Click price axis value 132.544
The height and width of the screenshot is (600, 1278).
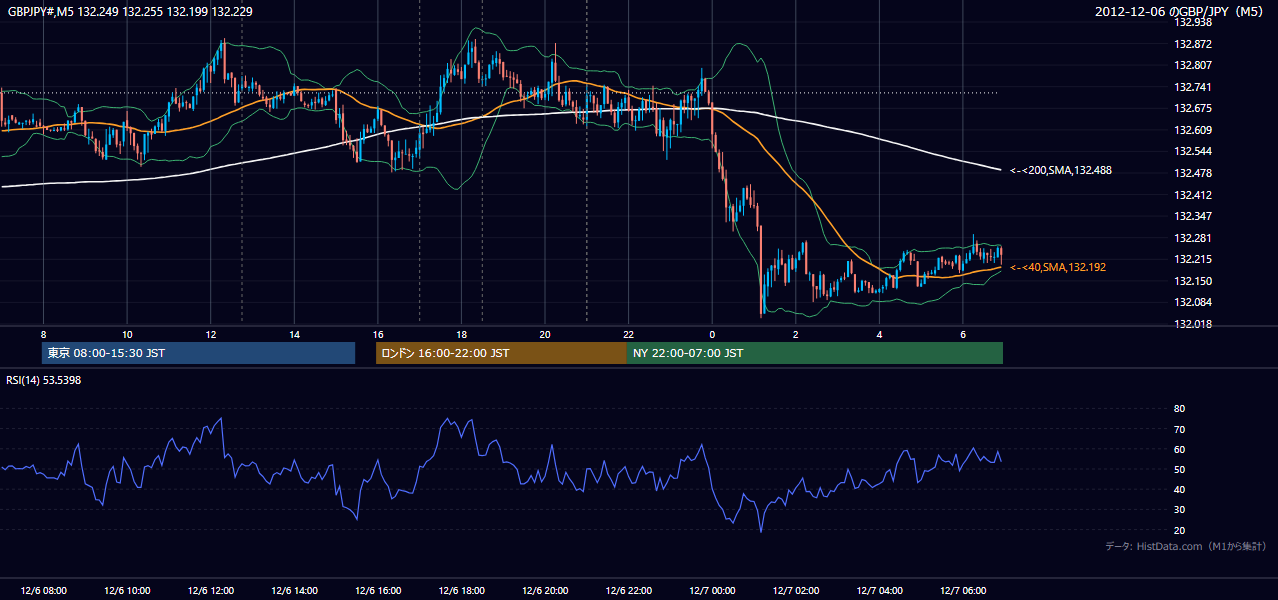[x=1193, y=152]
